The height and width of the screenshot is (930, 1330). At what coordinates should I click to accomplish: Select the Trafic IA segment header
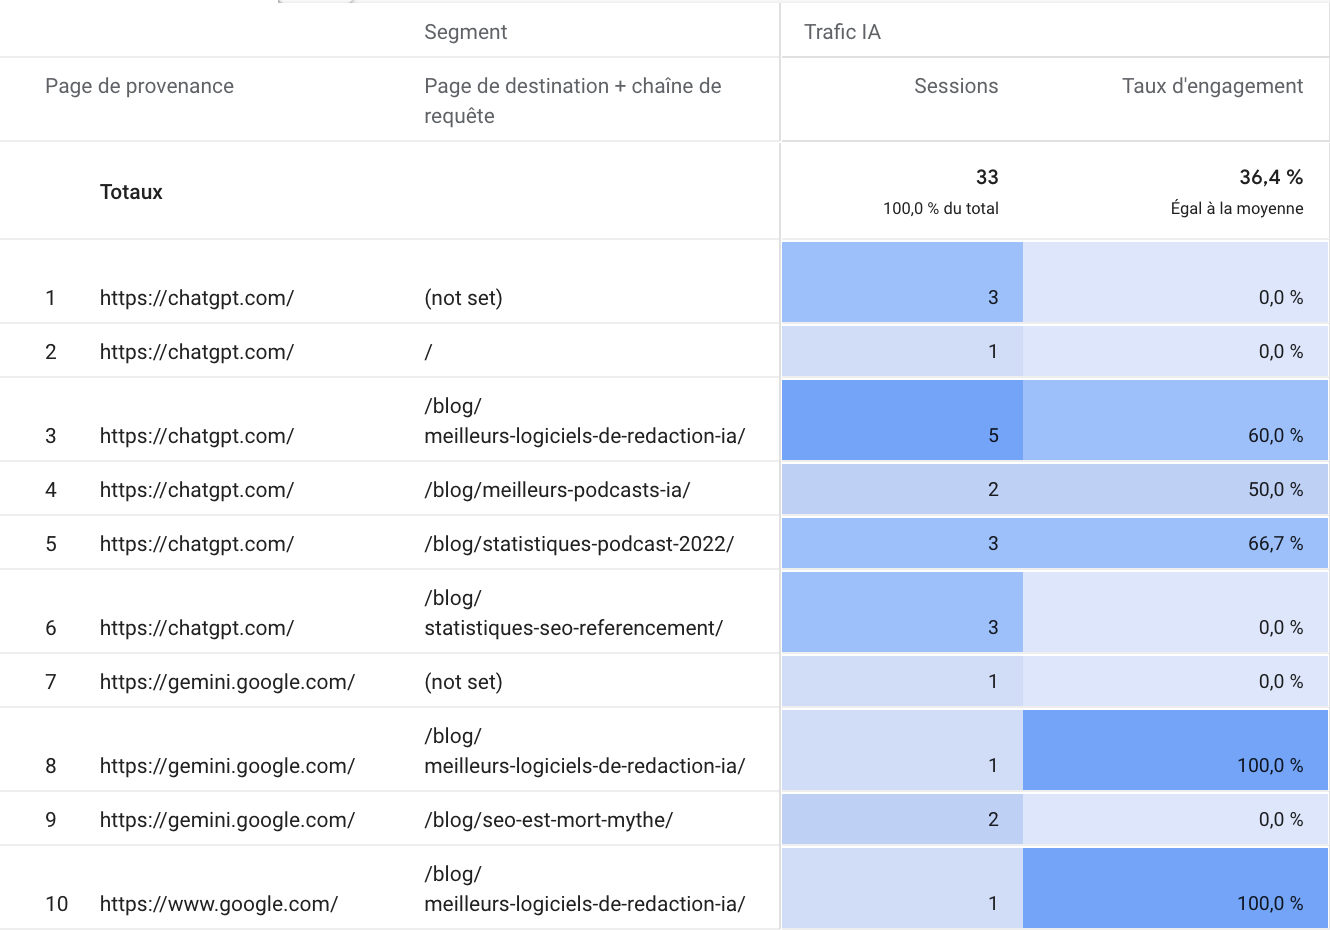[x=842, y=32]
